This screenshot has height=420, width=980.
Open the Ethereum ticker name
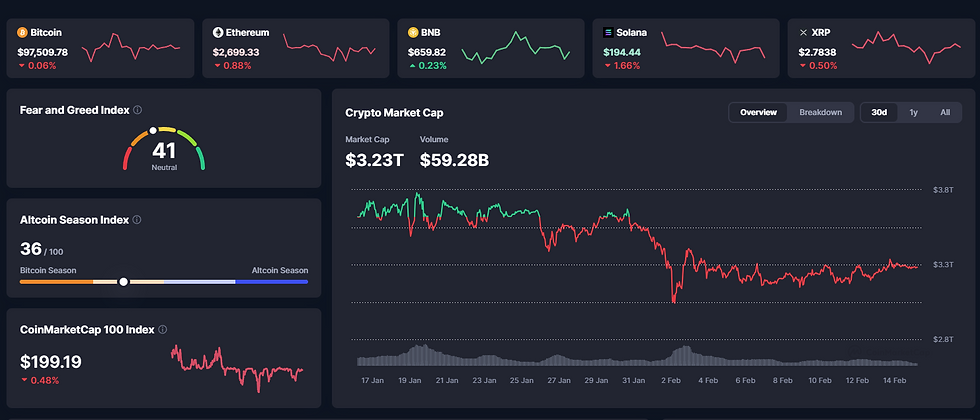247,32
